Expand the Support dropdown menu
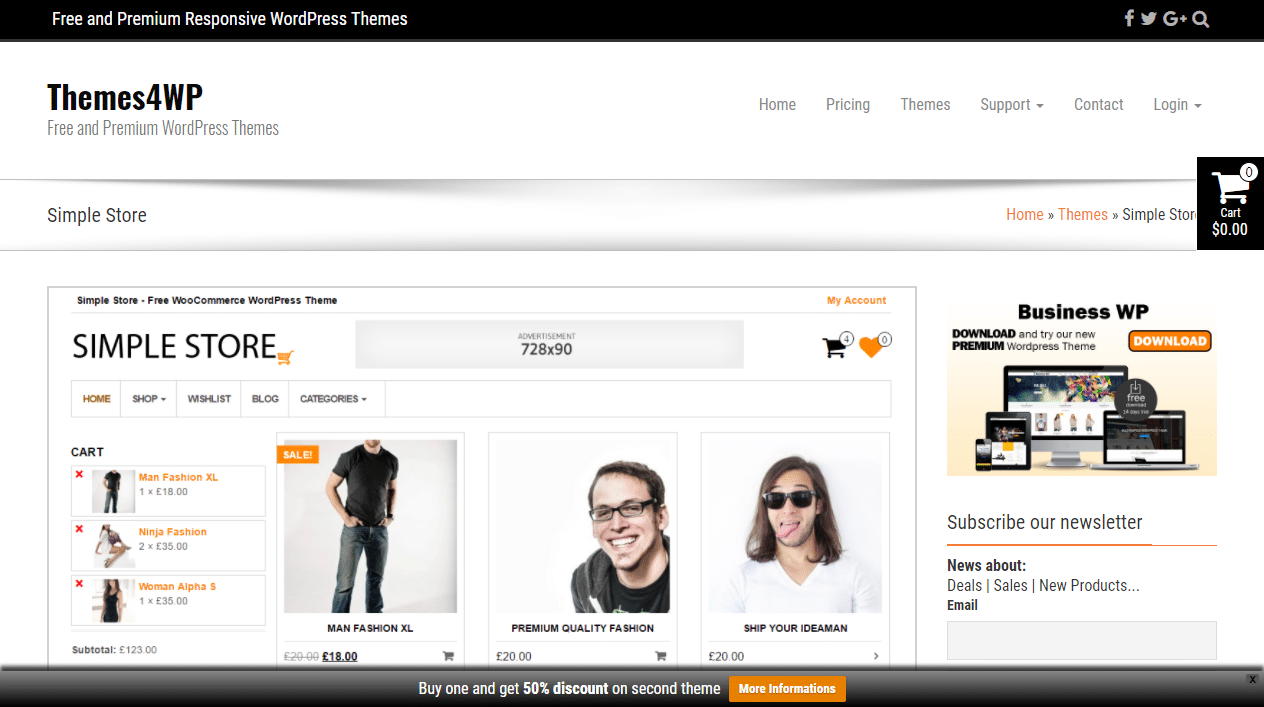This screenshot has height=707, width=1264. pos(1012,104)
